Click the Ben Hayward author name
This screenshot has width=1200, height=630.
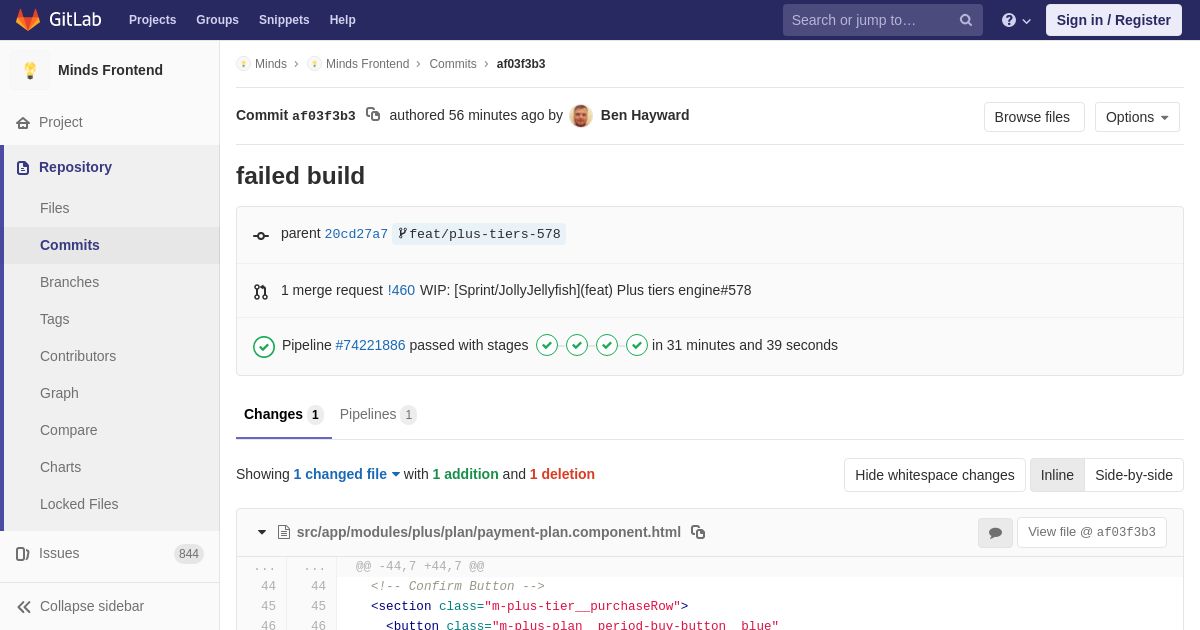click(x=645, y=115)
